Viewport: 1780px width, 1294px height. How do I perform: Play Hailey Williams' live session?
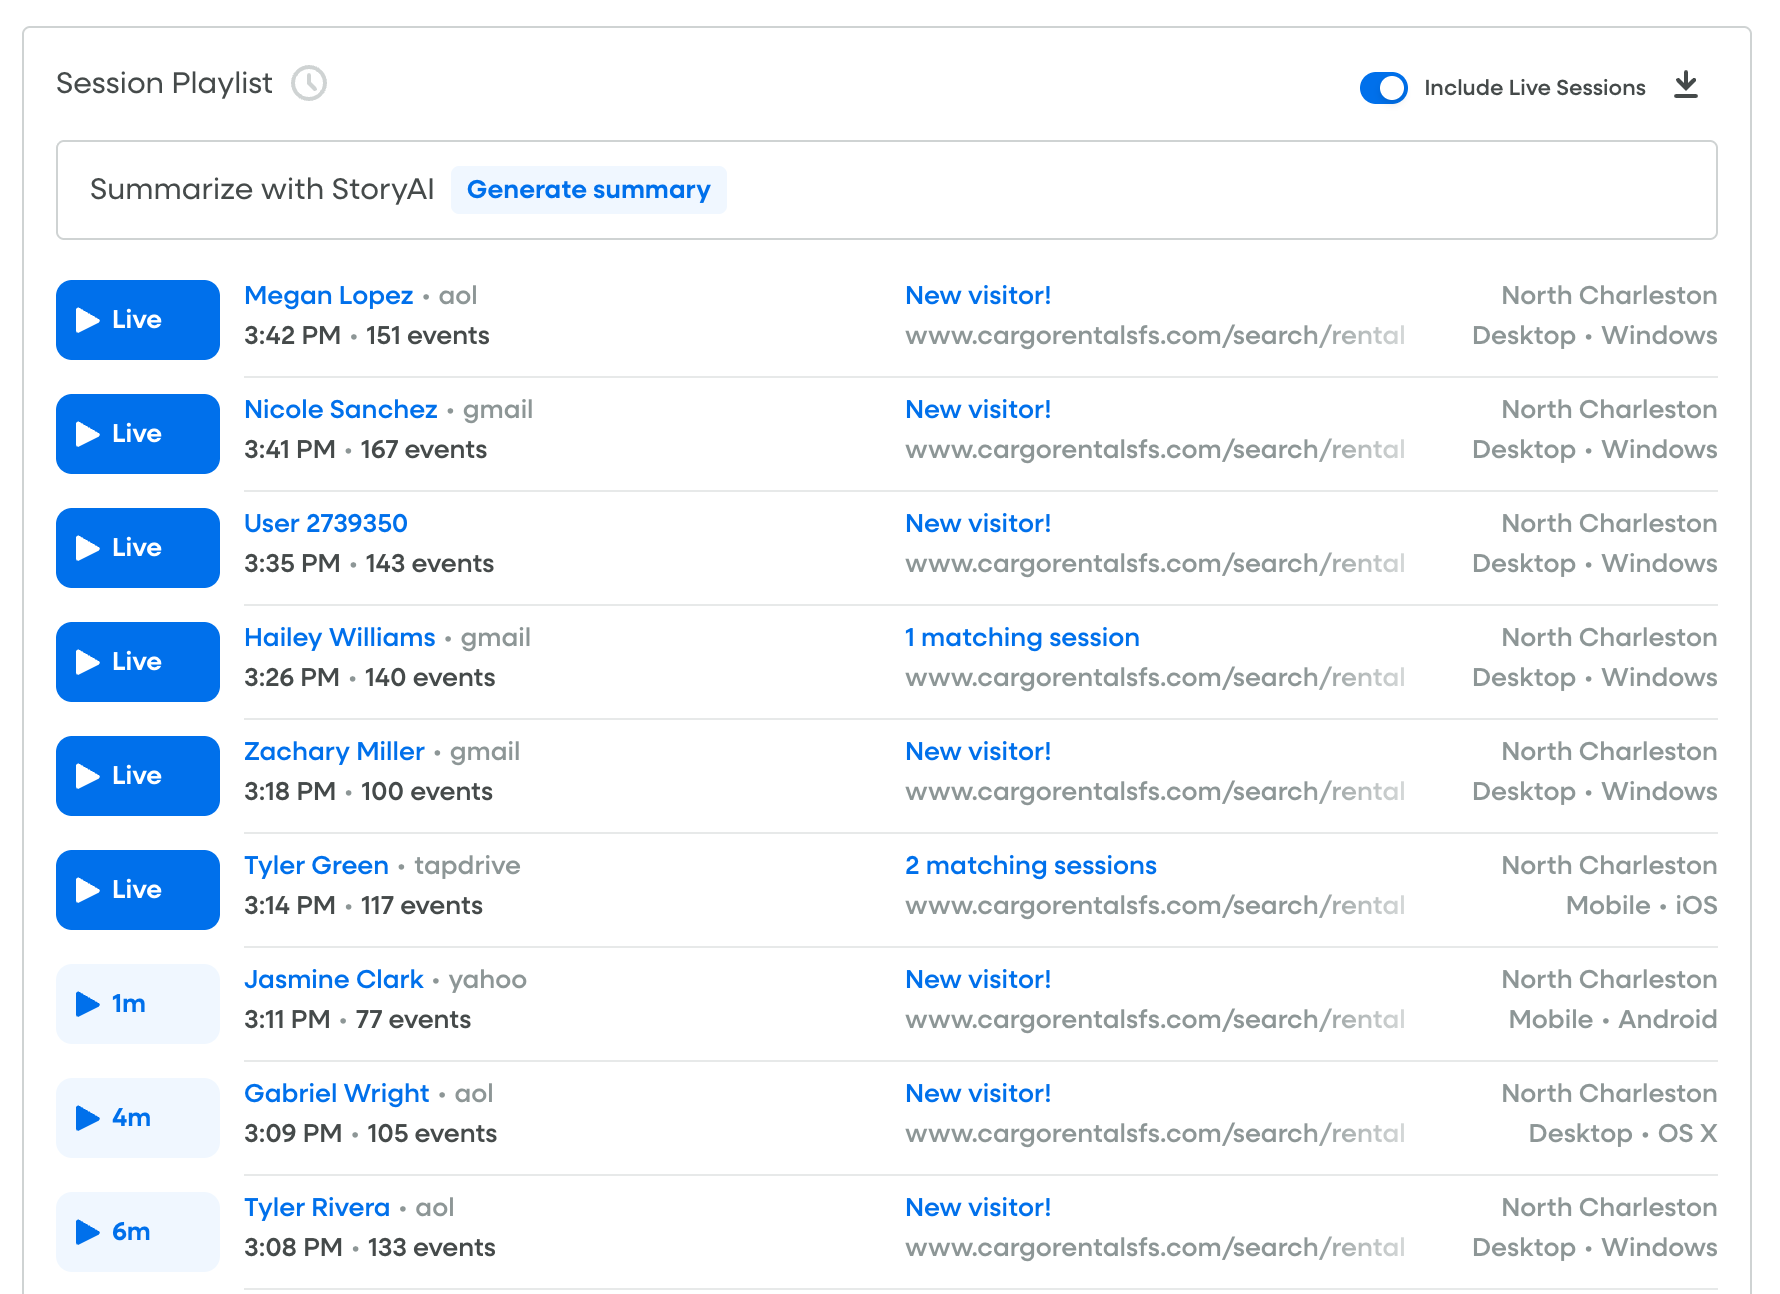pyautogui.click(x=138, y=662)
